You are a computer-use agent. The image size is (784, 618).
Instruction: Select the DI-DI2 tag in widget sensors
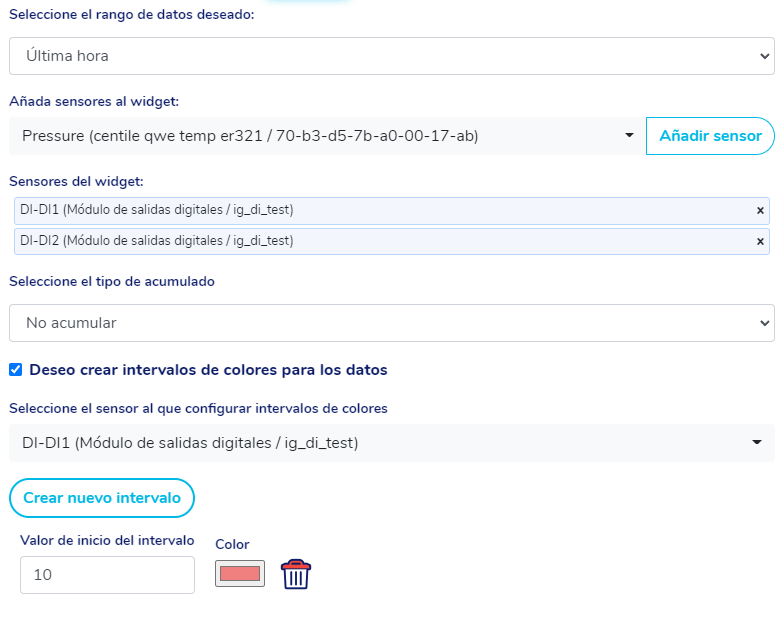pos(380,241)
